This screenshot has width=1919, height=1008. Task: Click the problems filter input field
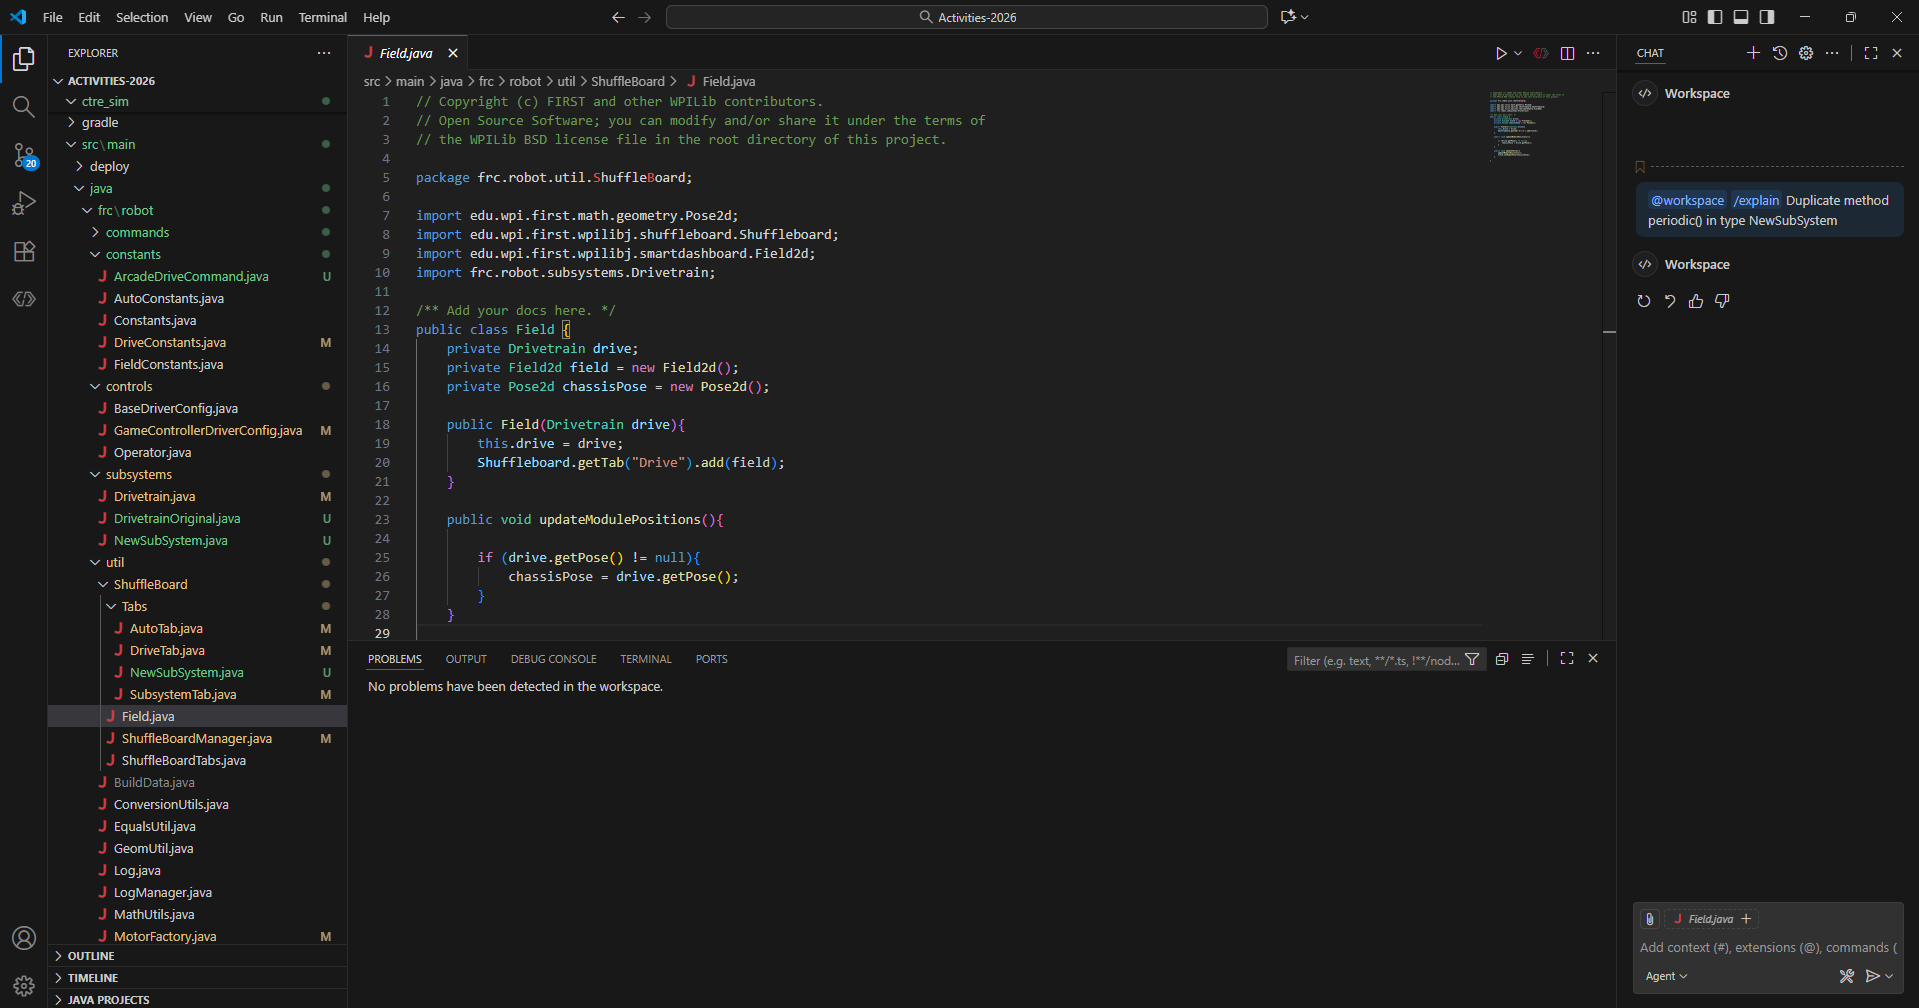tap(1375, 660)
